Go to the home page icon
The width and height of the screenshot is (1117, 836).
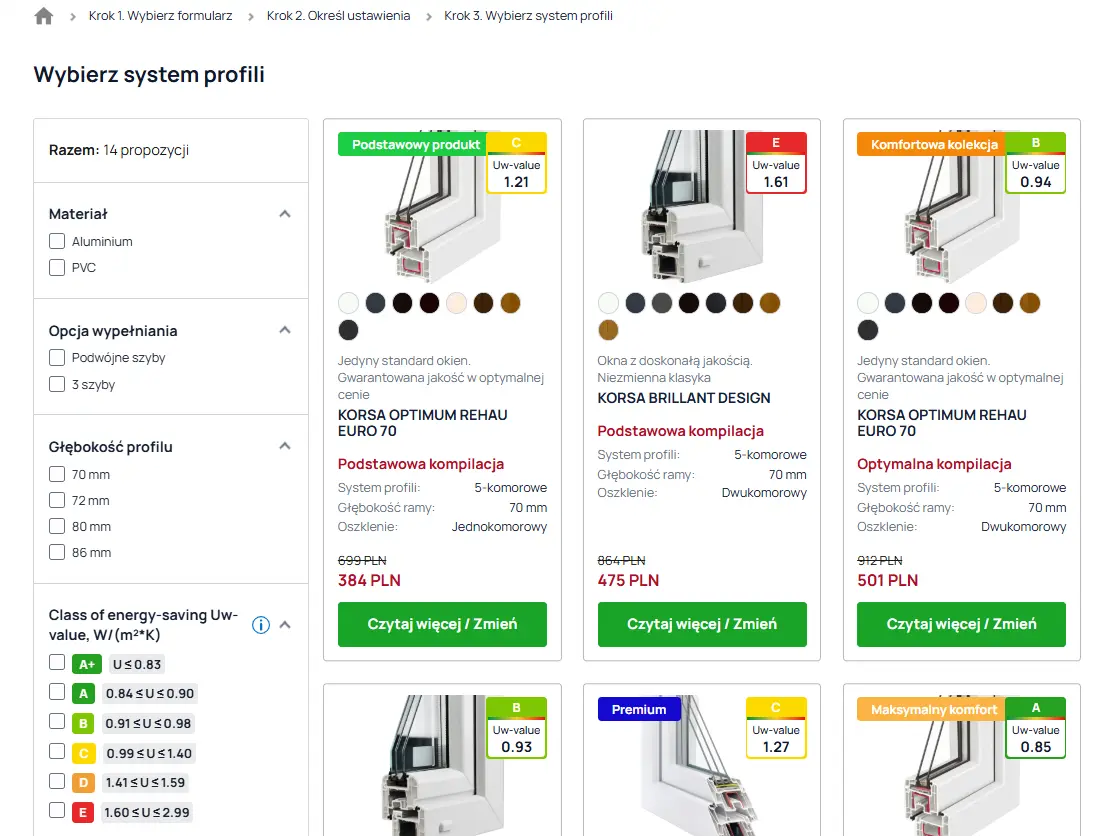(x=43, y=16)
